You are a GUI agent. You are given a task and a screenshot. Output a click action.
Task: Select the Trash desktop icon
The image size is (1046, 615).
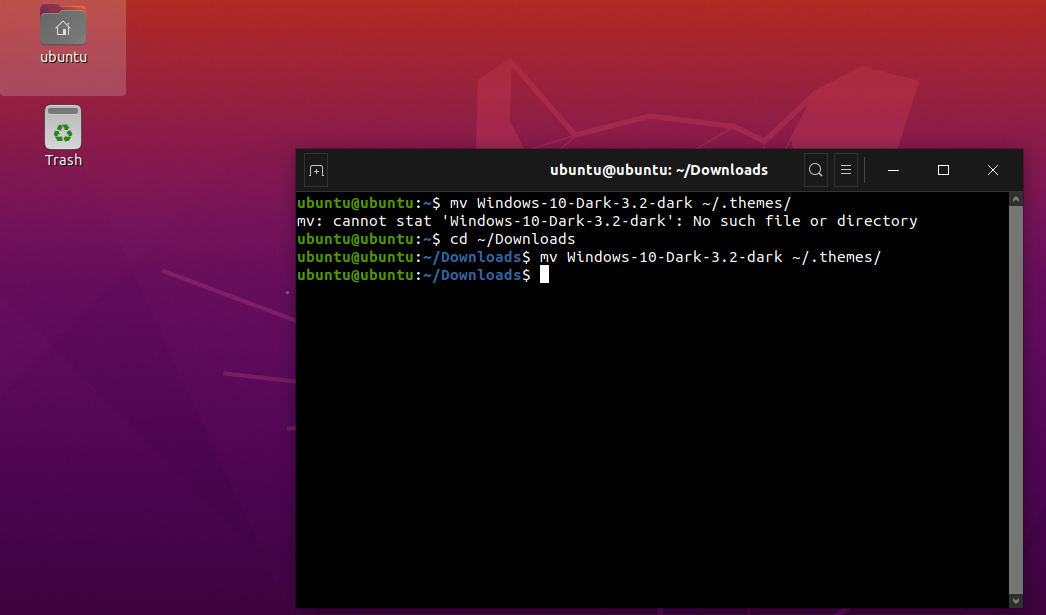pyautogui.click(x=63, y=127)
